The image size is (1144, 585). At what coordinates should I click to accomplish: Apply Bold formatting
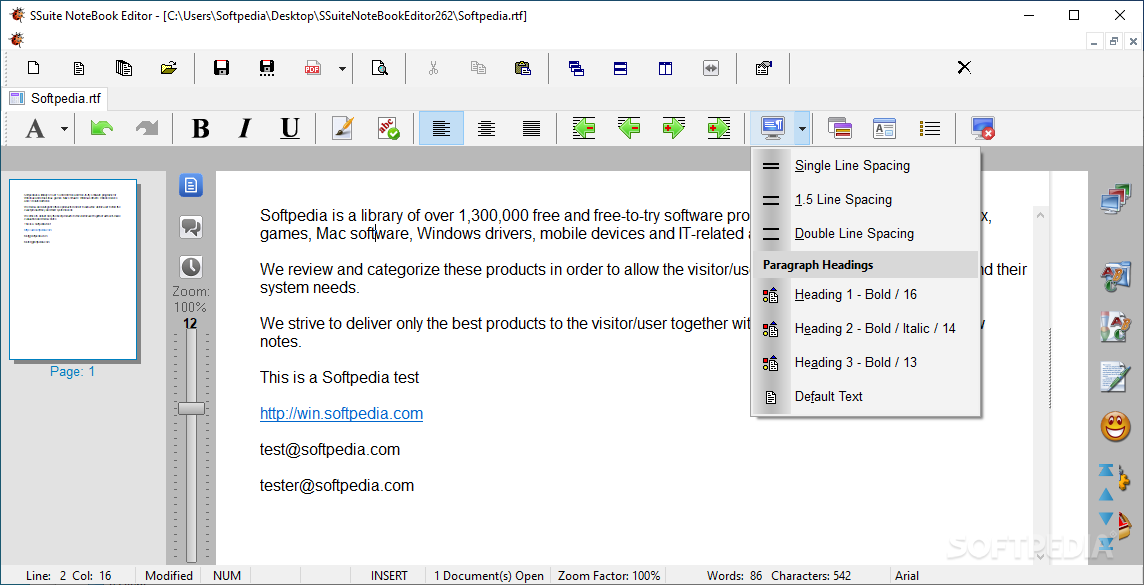click(200, 128)
